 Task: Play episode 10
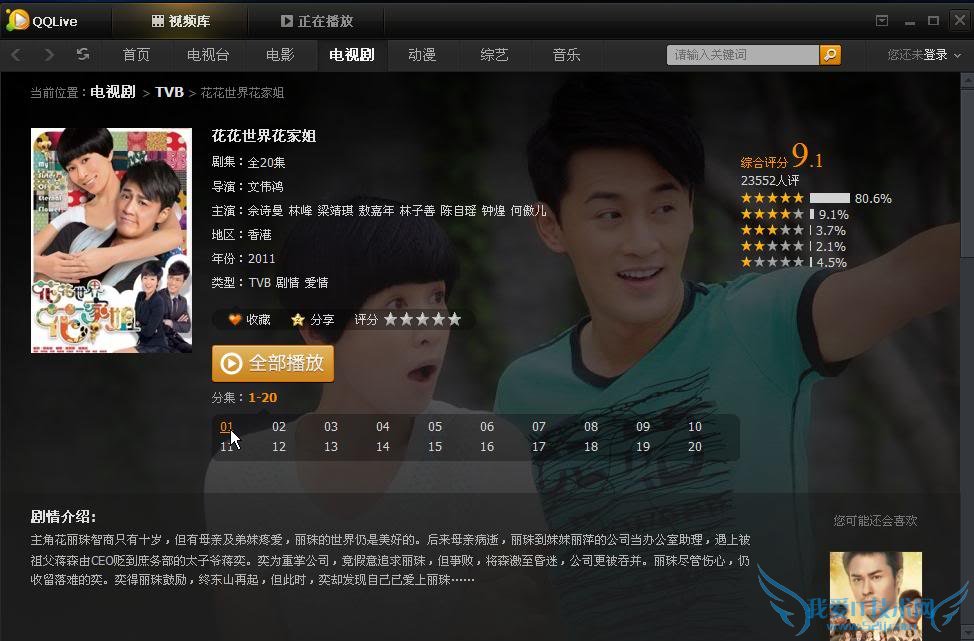click(694, 427)
